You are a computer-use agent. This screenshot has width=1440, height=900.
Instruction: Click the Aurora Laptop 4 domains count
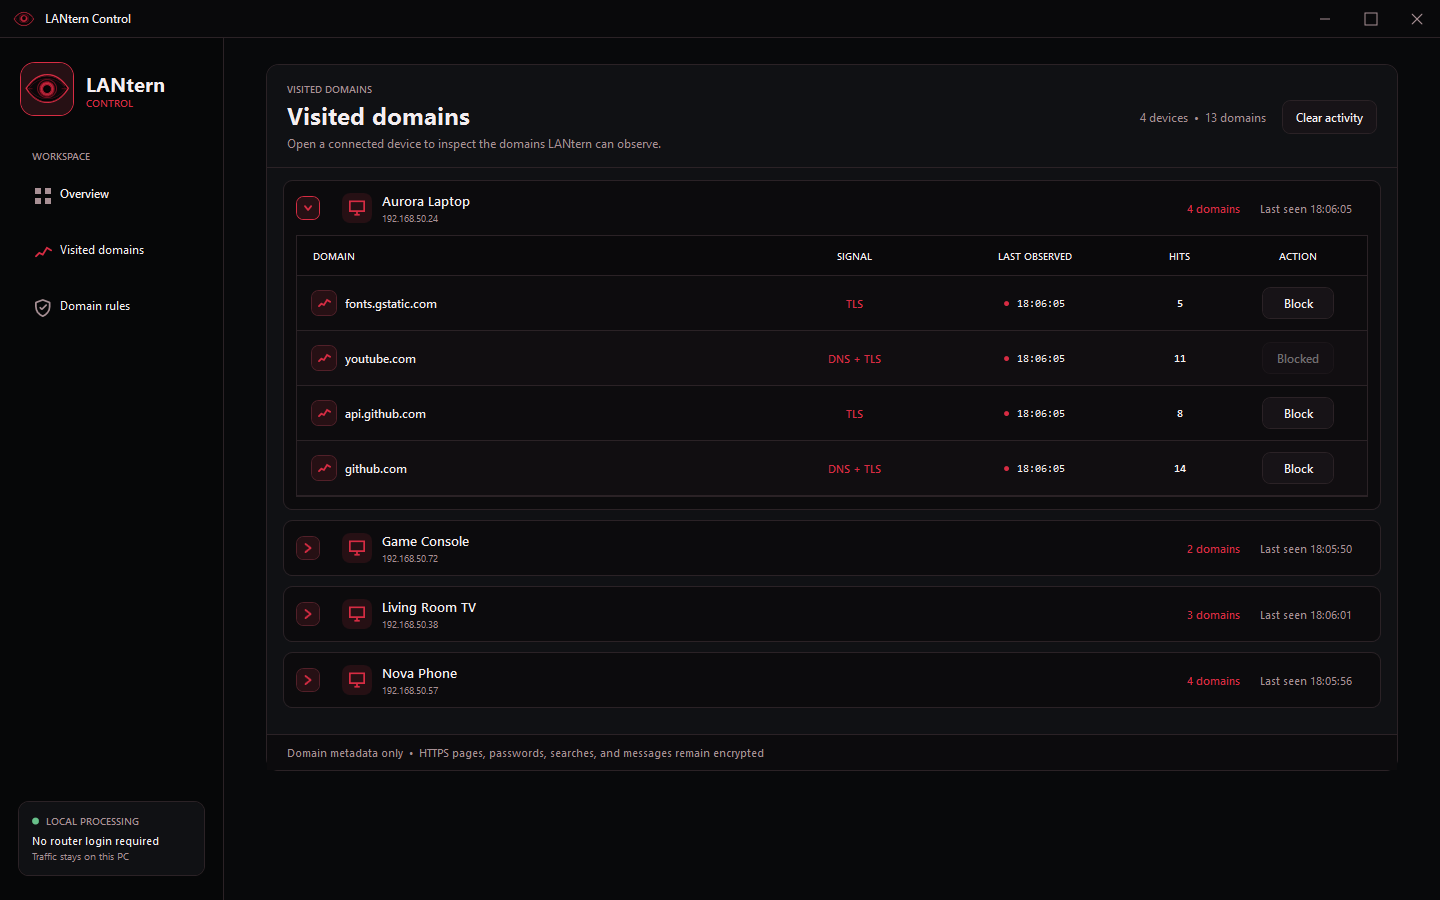coord(1213,209)
